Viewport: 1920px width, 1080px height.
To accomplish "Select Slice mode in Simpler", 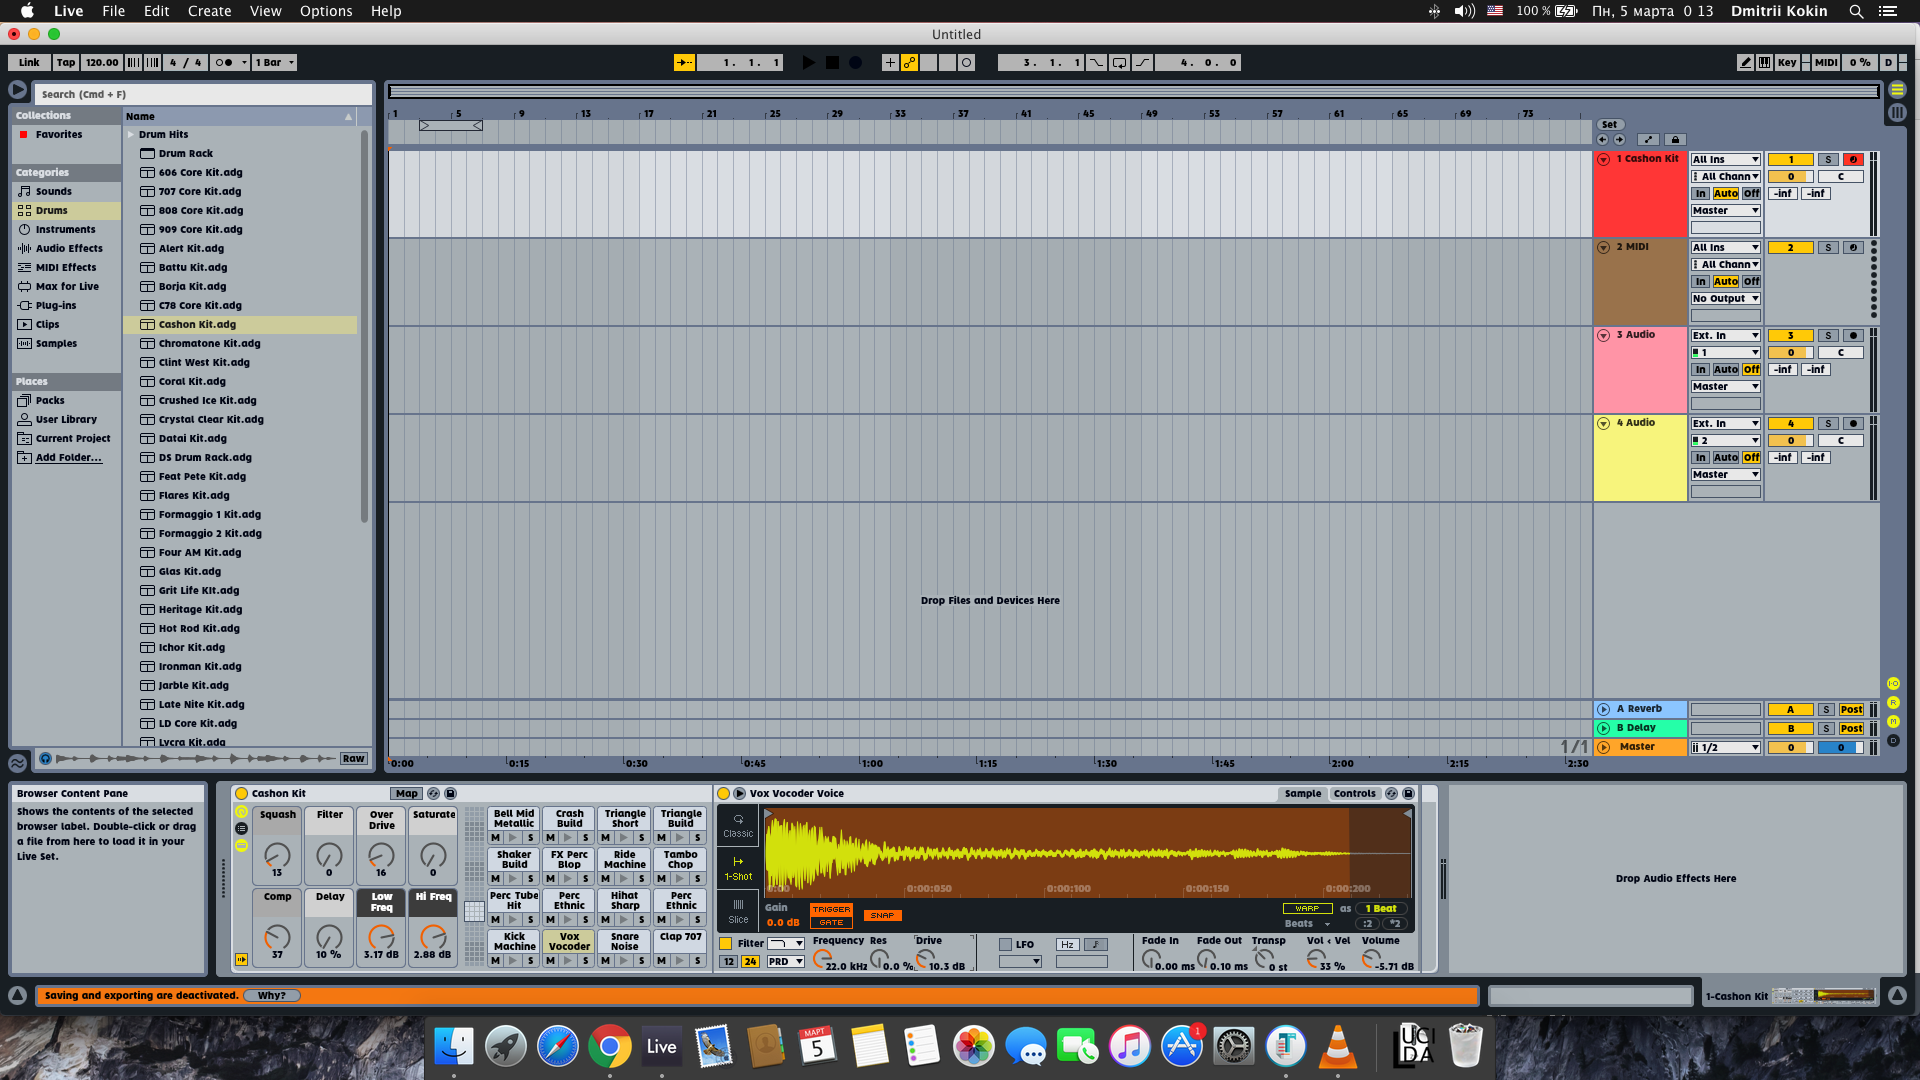I will tap(738, 911).
